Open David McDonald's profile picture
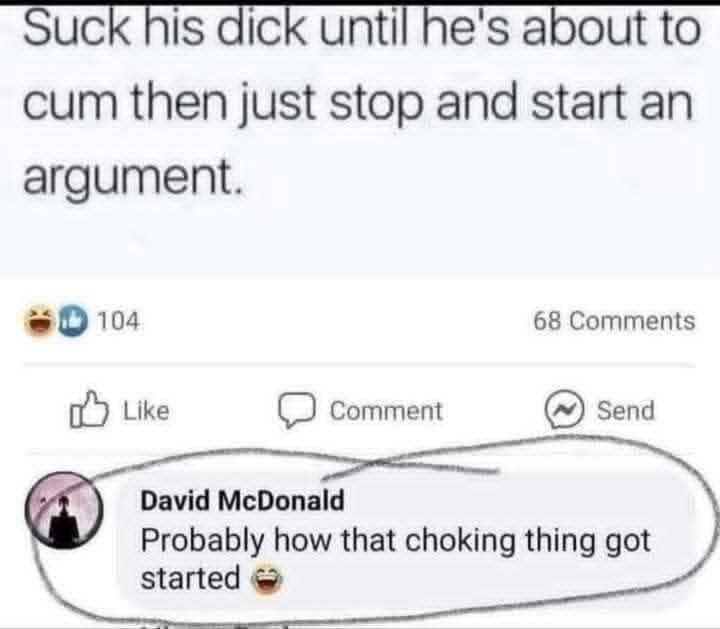Viewport: 720px width, 629px height. 64,510
